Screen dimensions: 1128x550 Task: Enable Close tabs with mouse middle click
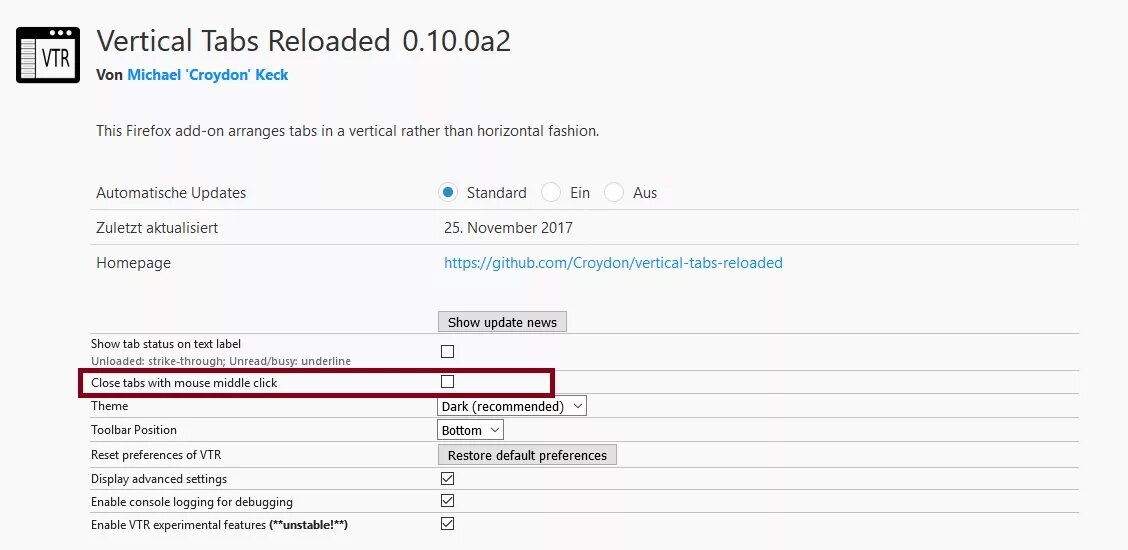(x=447, y=381)
